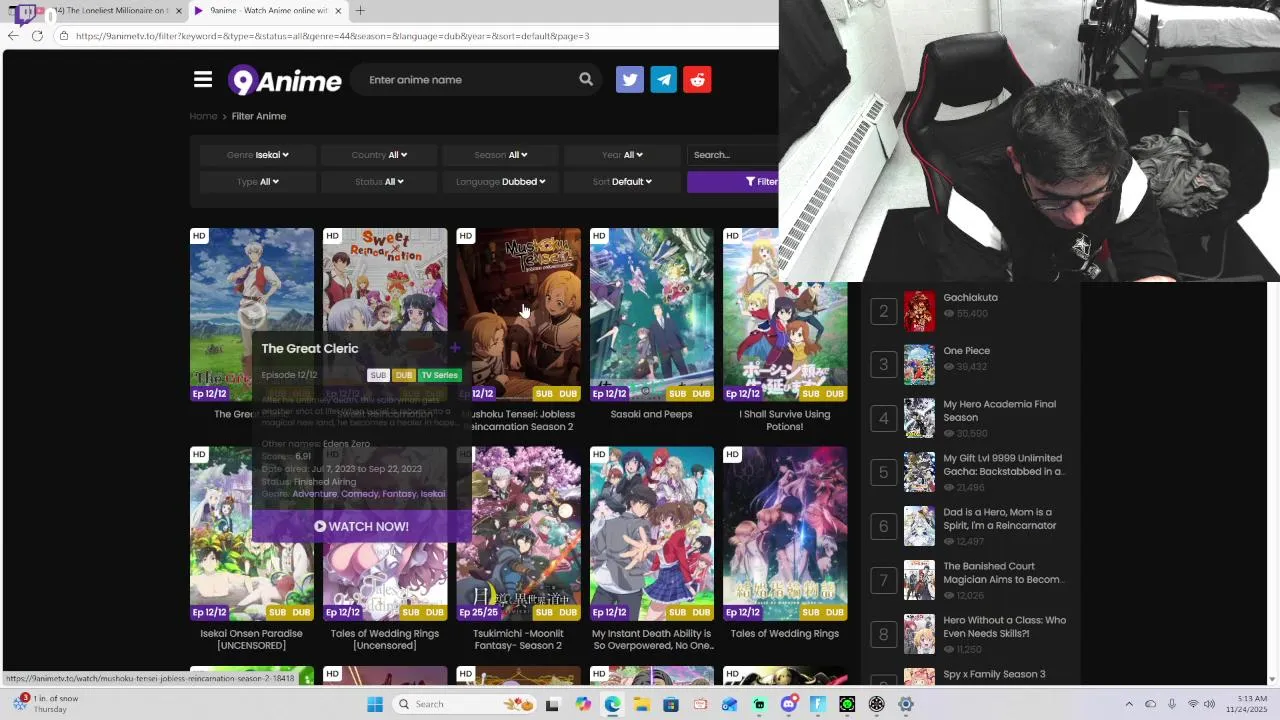This screenshot has height=720, width=1280.
Task: Close the 9anime browser tab
Action: coord(338,10)
